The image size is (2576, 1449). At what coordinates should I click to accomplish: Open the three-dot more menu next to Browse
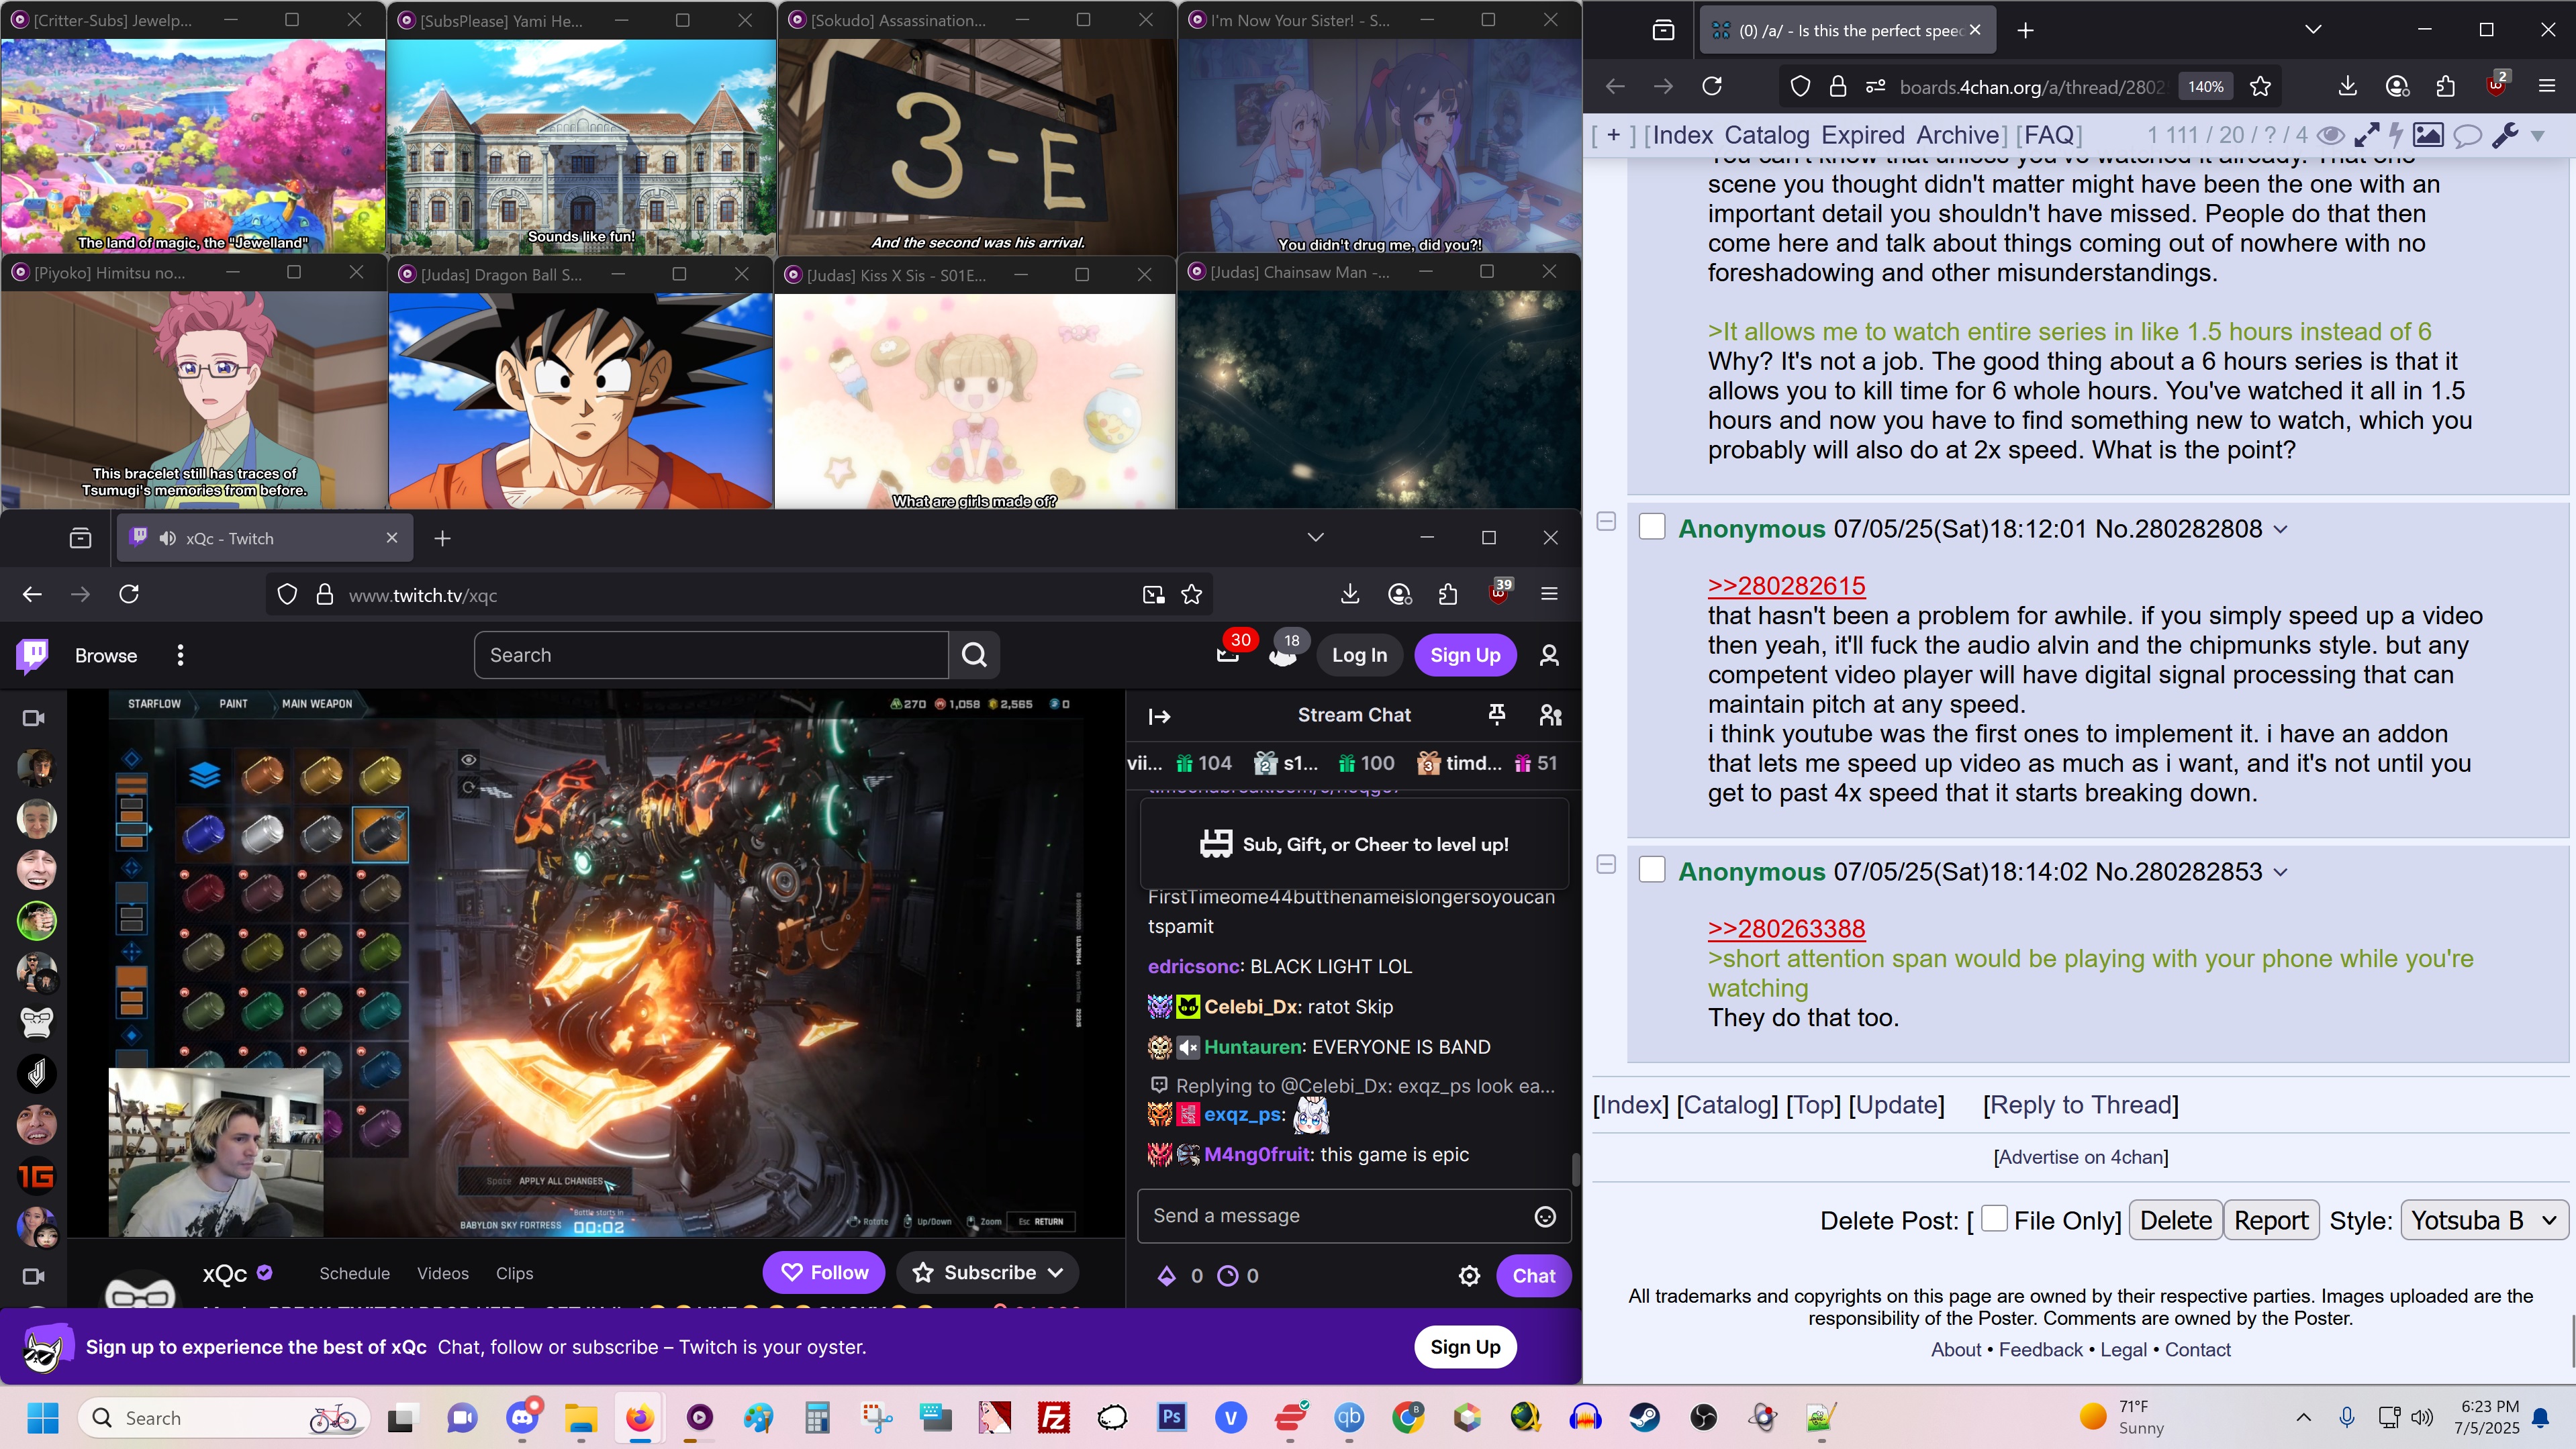click(180, 655)
